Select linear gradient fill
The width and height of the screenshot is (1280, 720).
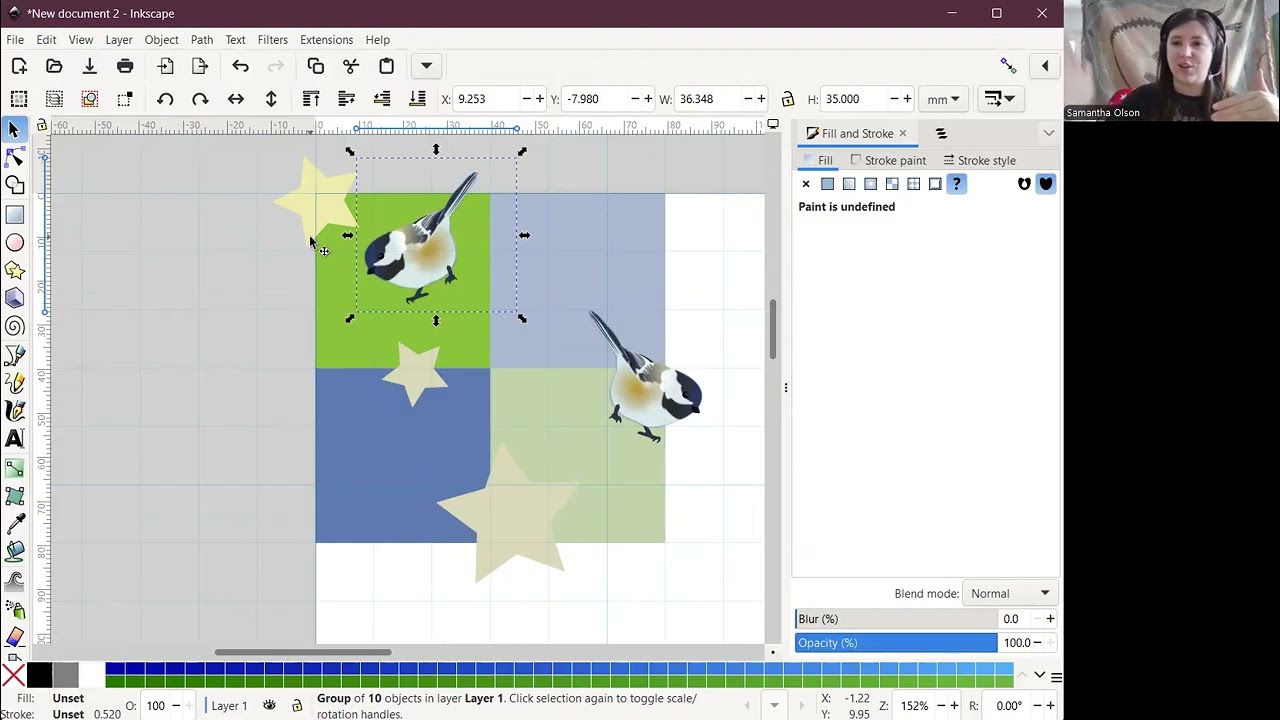coord(849,184)
